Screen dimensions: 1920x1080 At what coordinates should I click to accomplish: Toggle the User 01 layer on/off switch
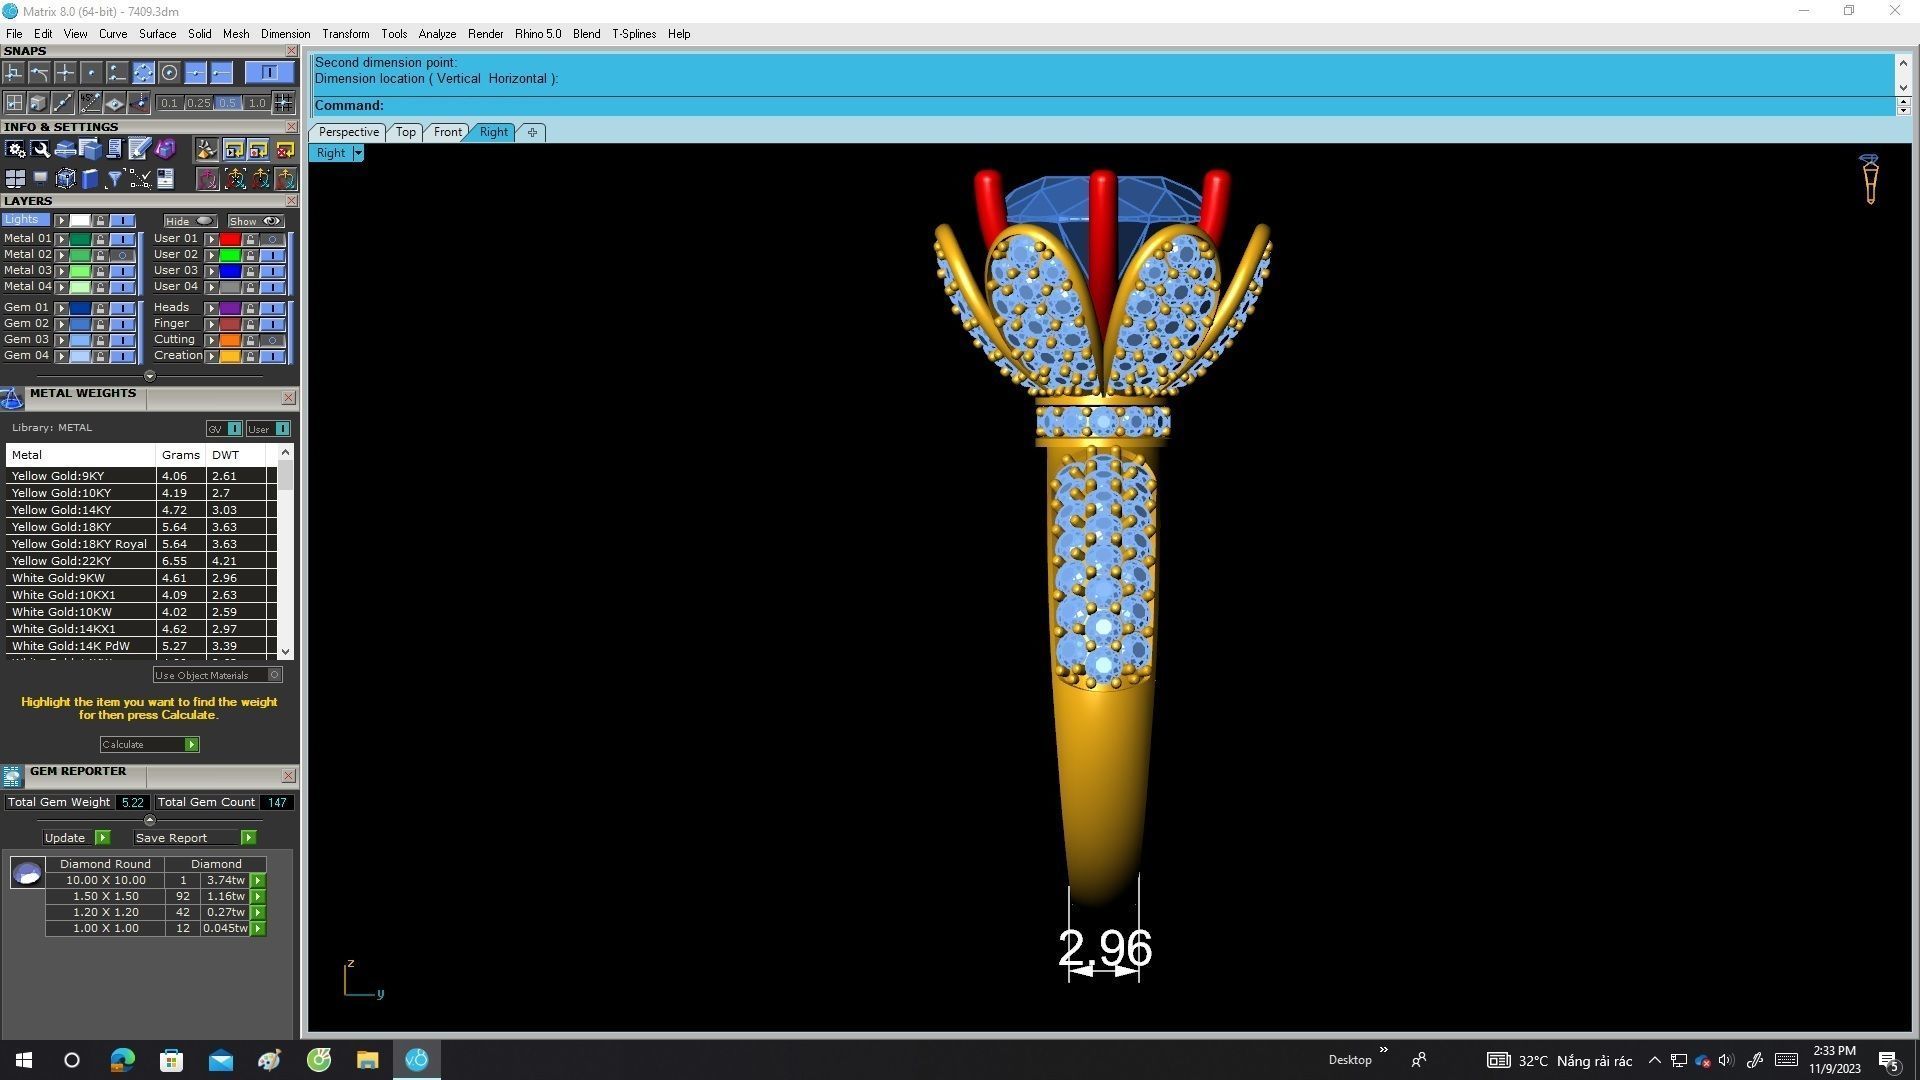(272, 239)
